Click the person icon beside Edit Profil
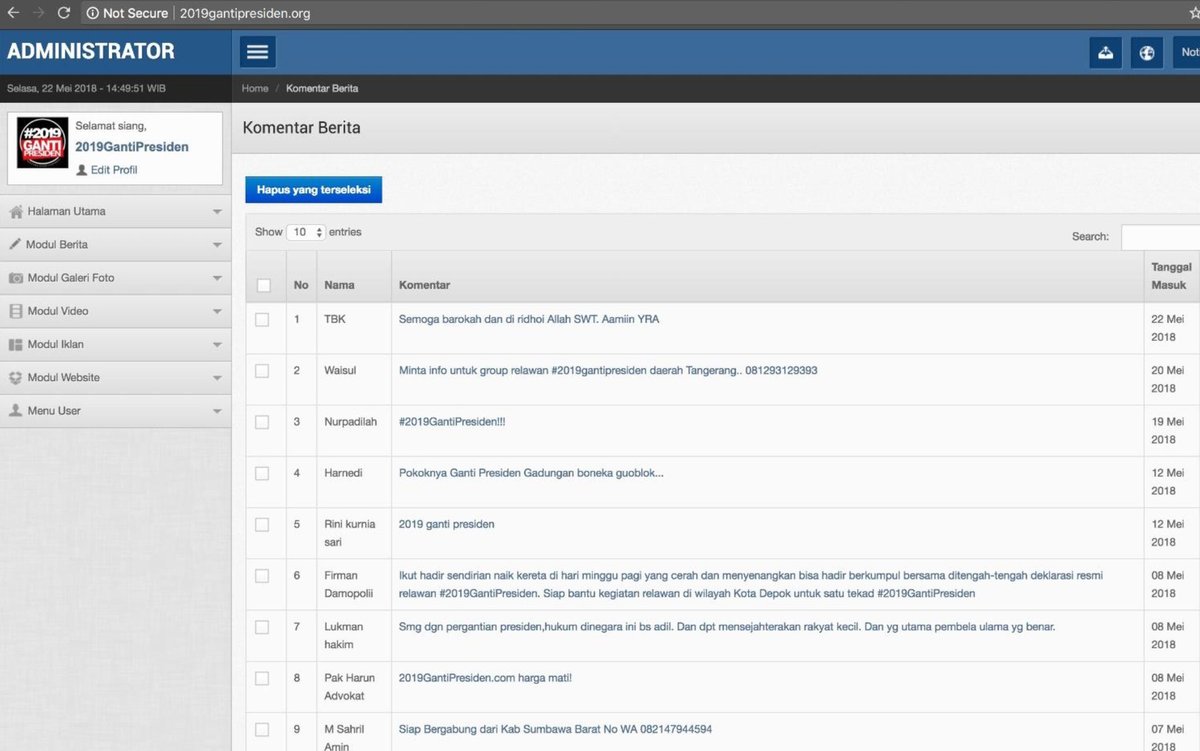1200x751 pixels. [x=82, y=170]
